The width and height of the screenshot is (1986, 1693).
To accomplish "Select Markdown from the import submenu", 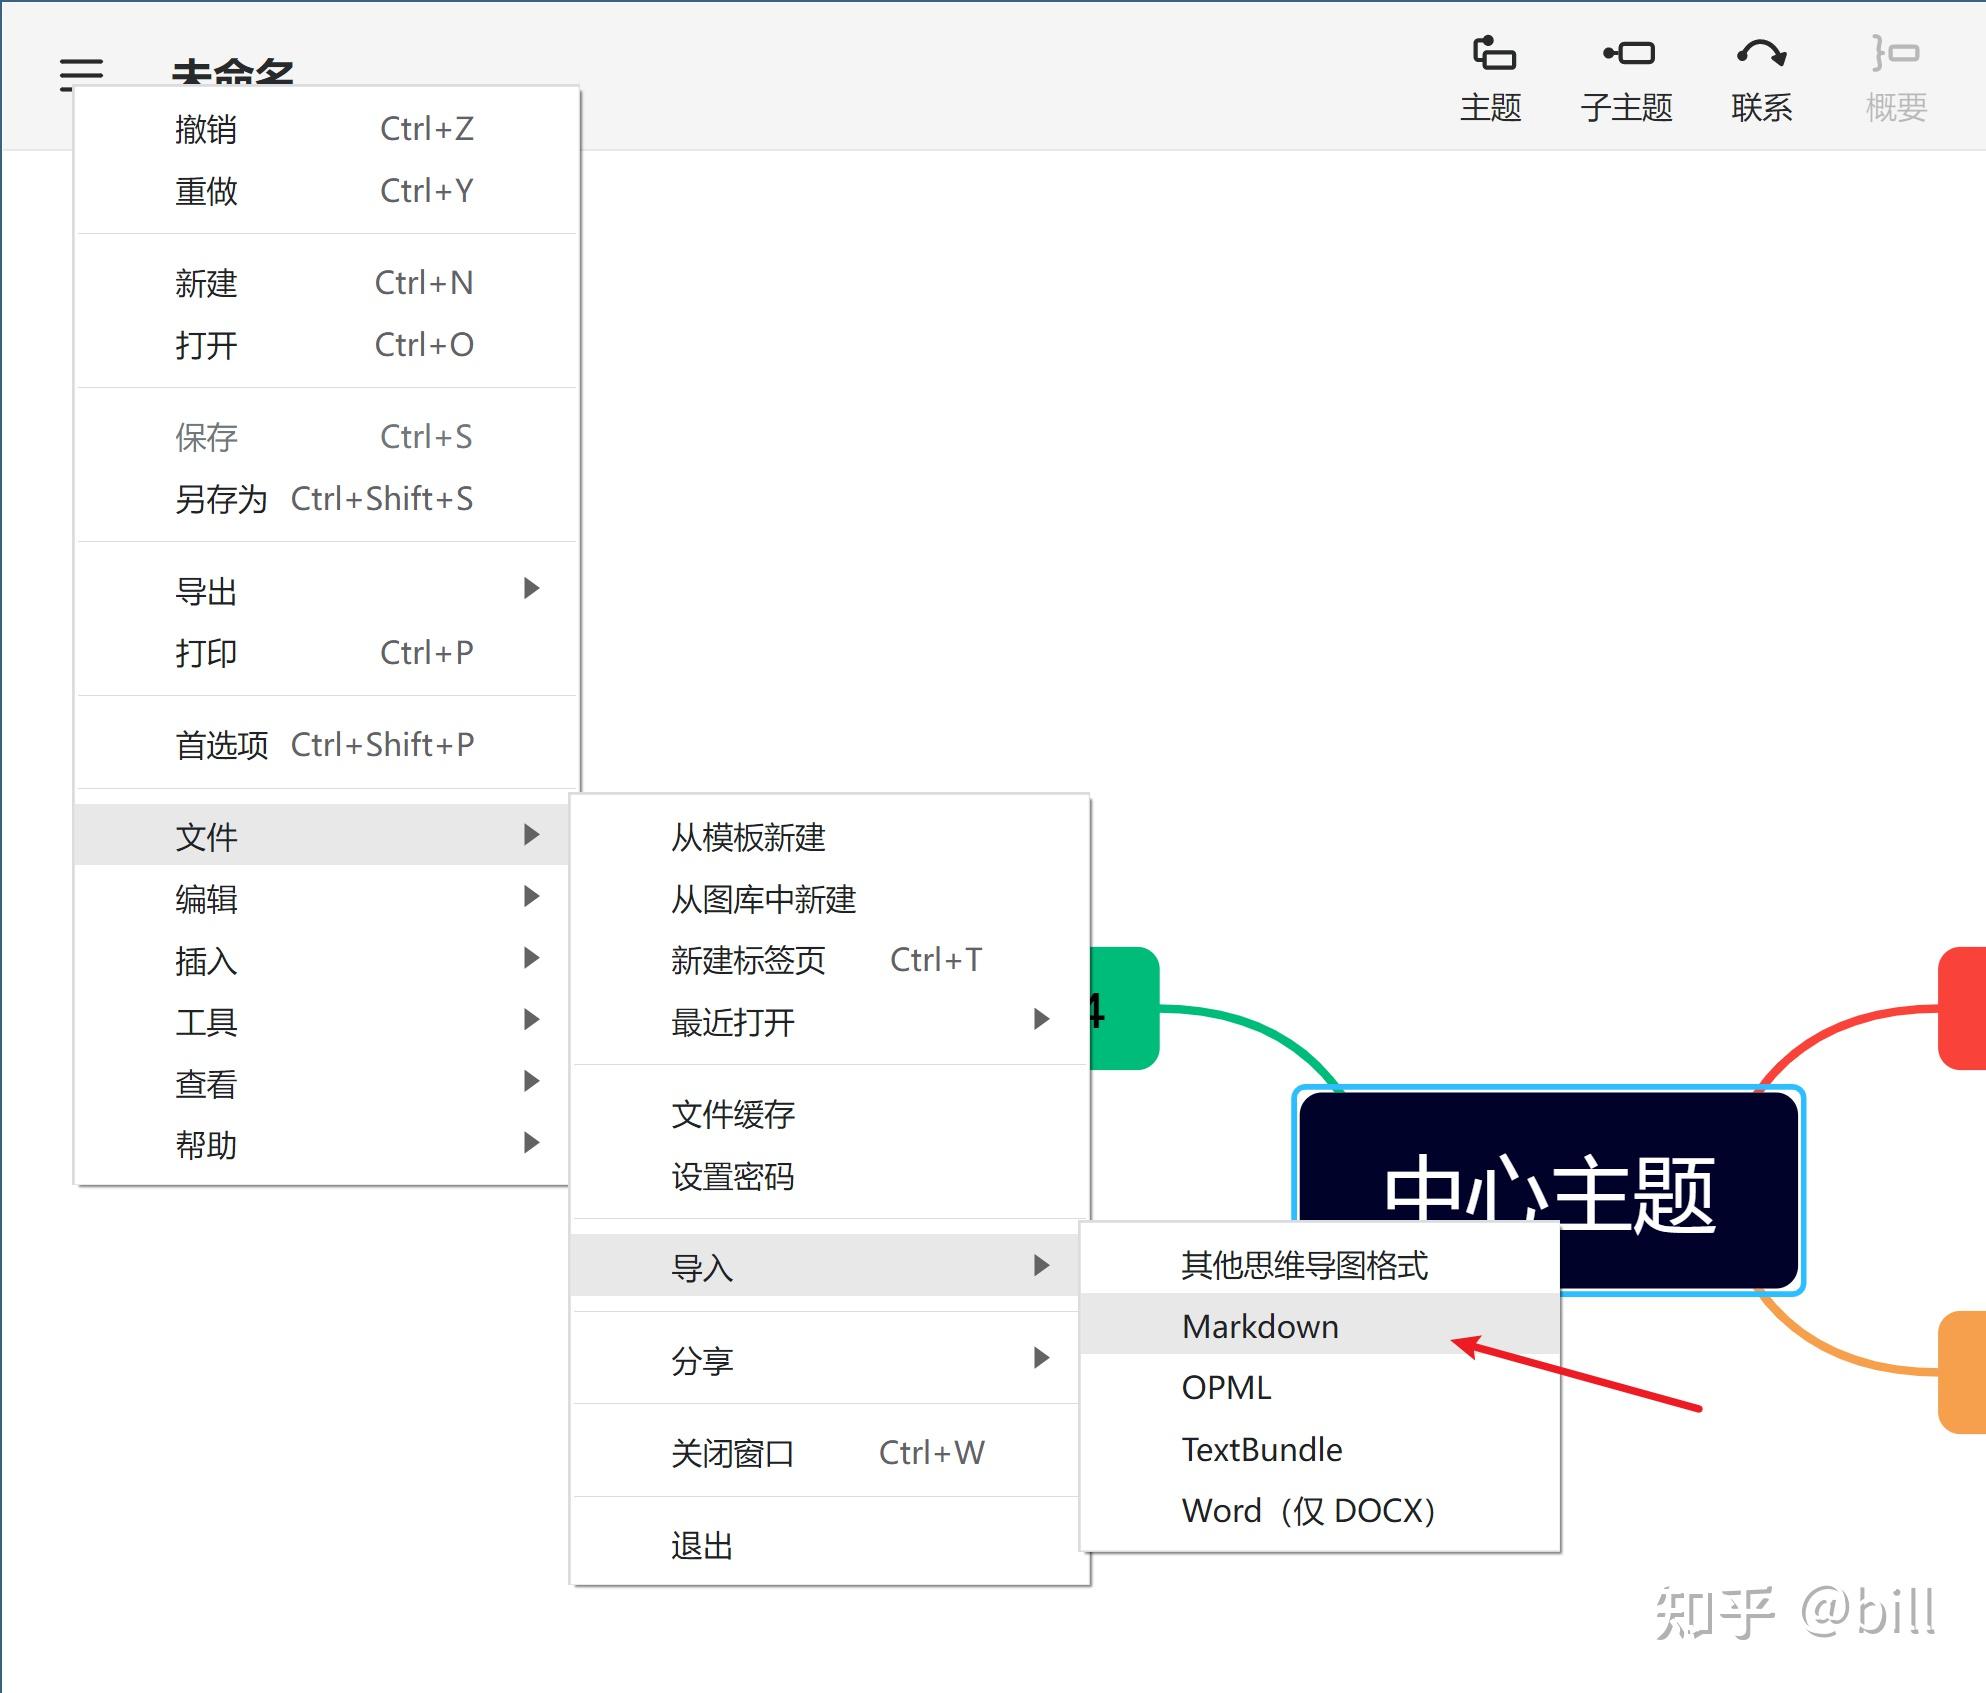I will click(1260, 1325).
